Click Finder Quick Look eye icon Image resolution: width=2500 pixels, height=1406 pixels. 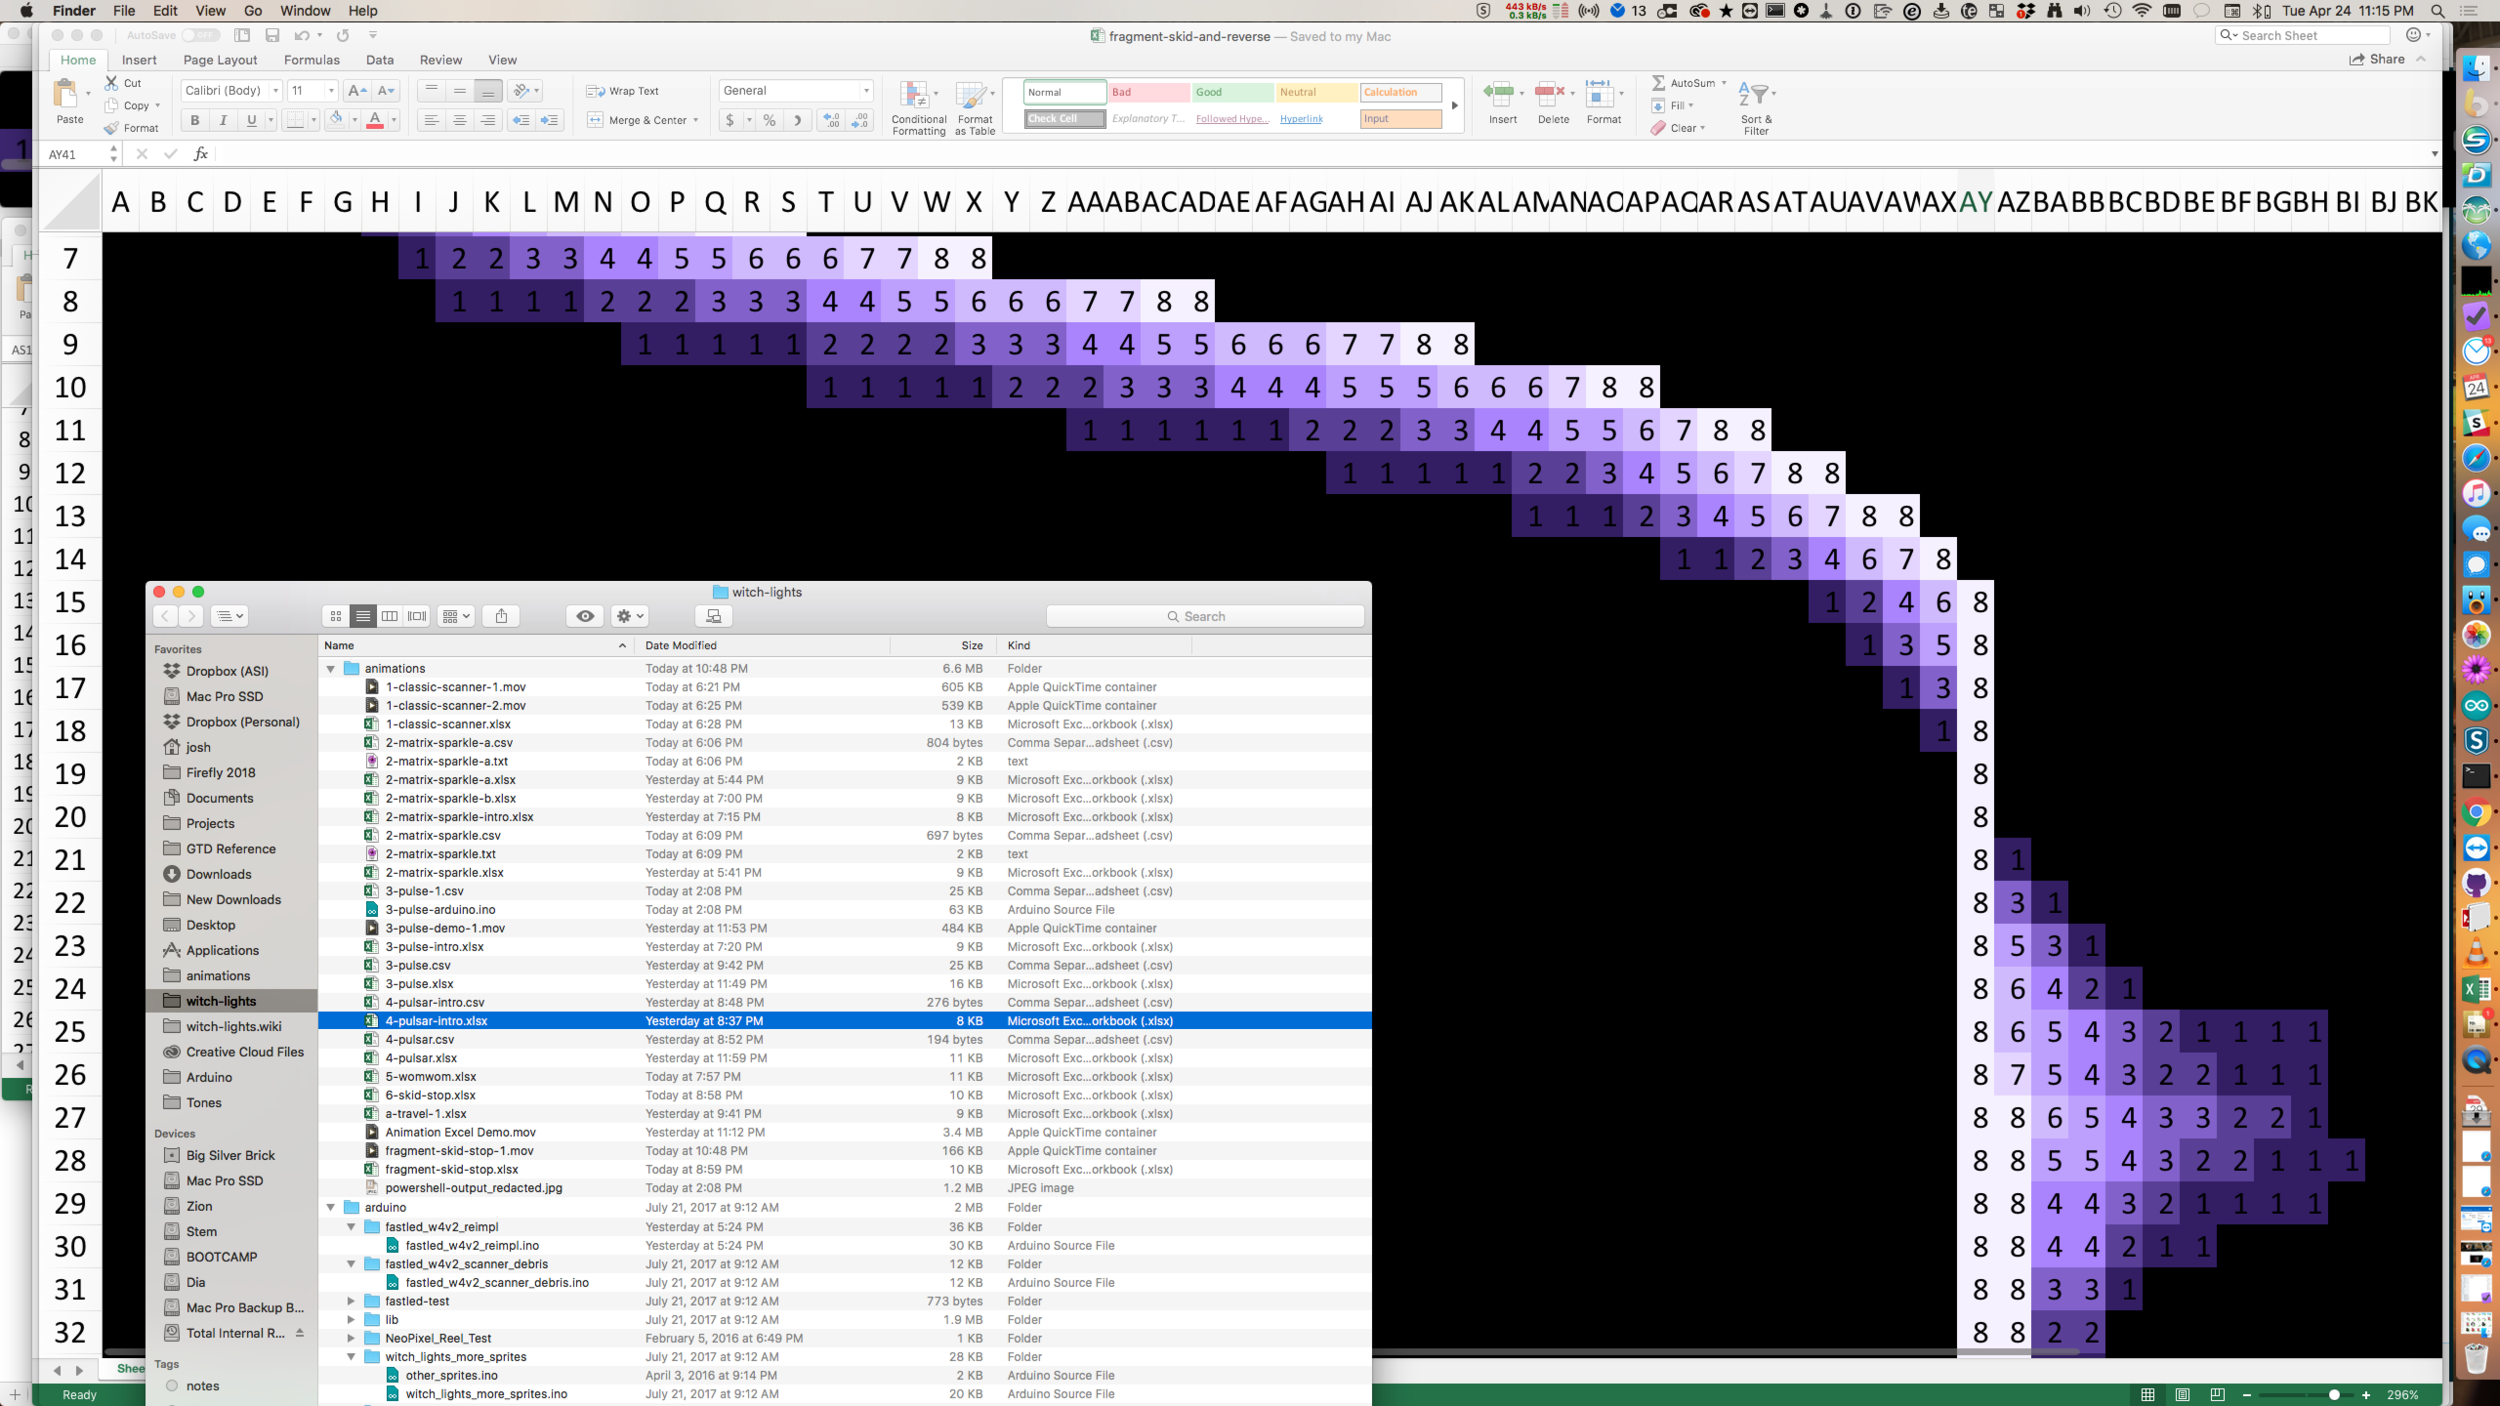(x=585, y=616)
